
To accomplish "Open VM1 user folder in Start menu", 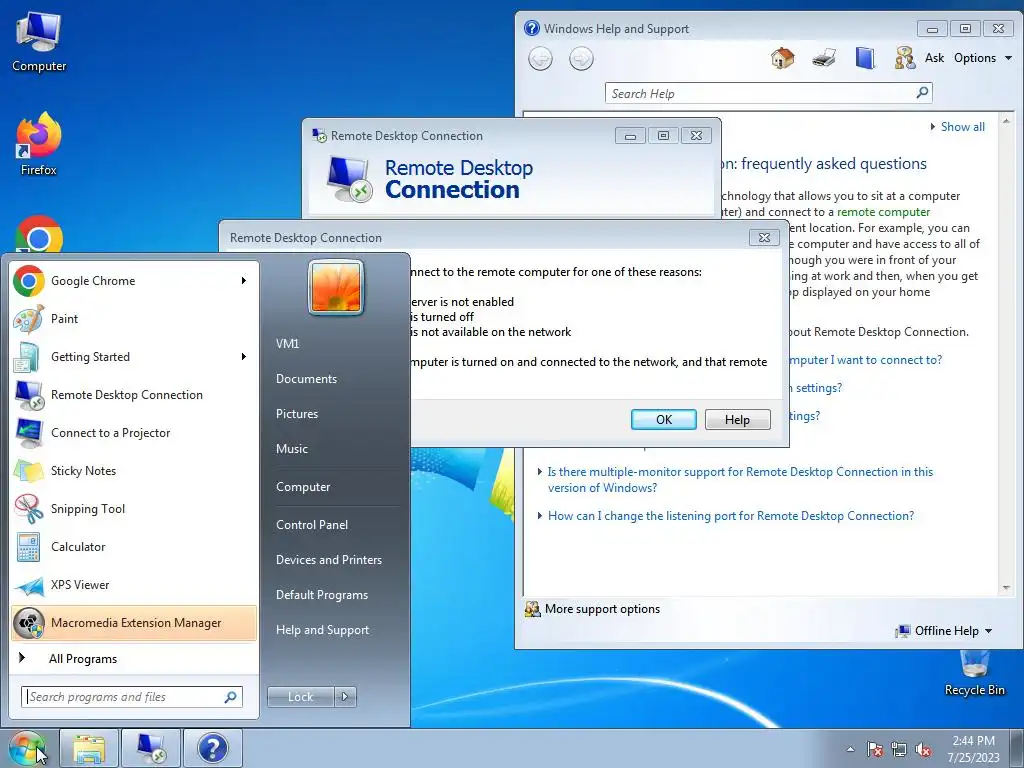I will (287, 344).
